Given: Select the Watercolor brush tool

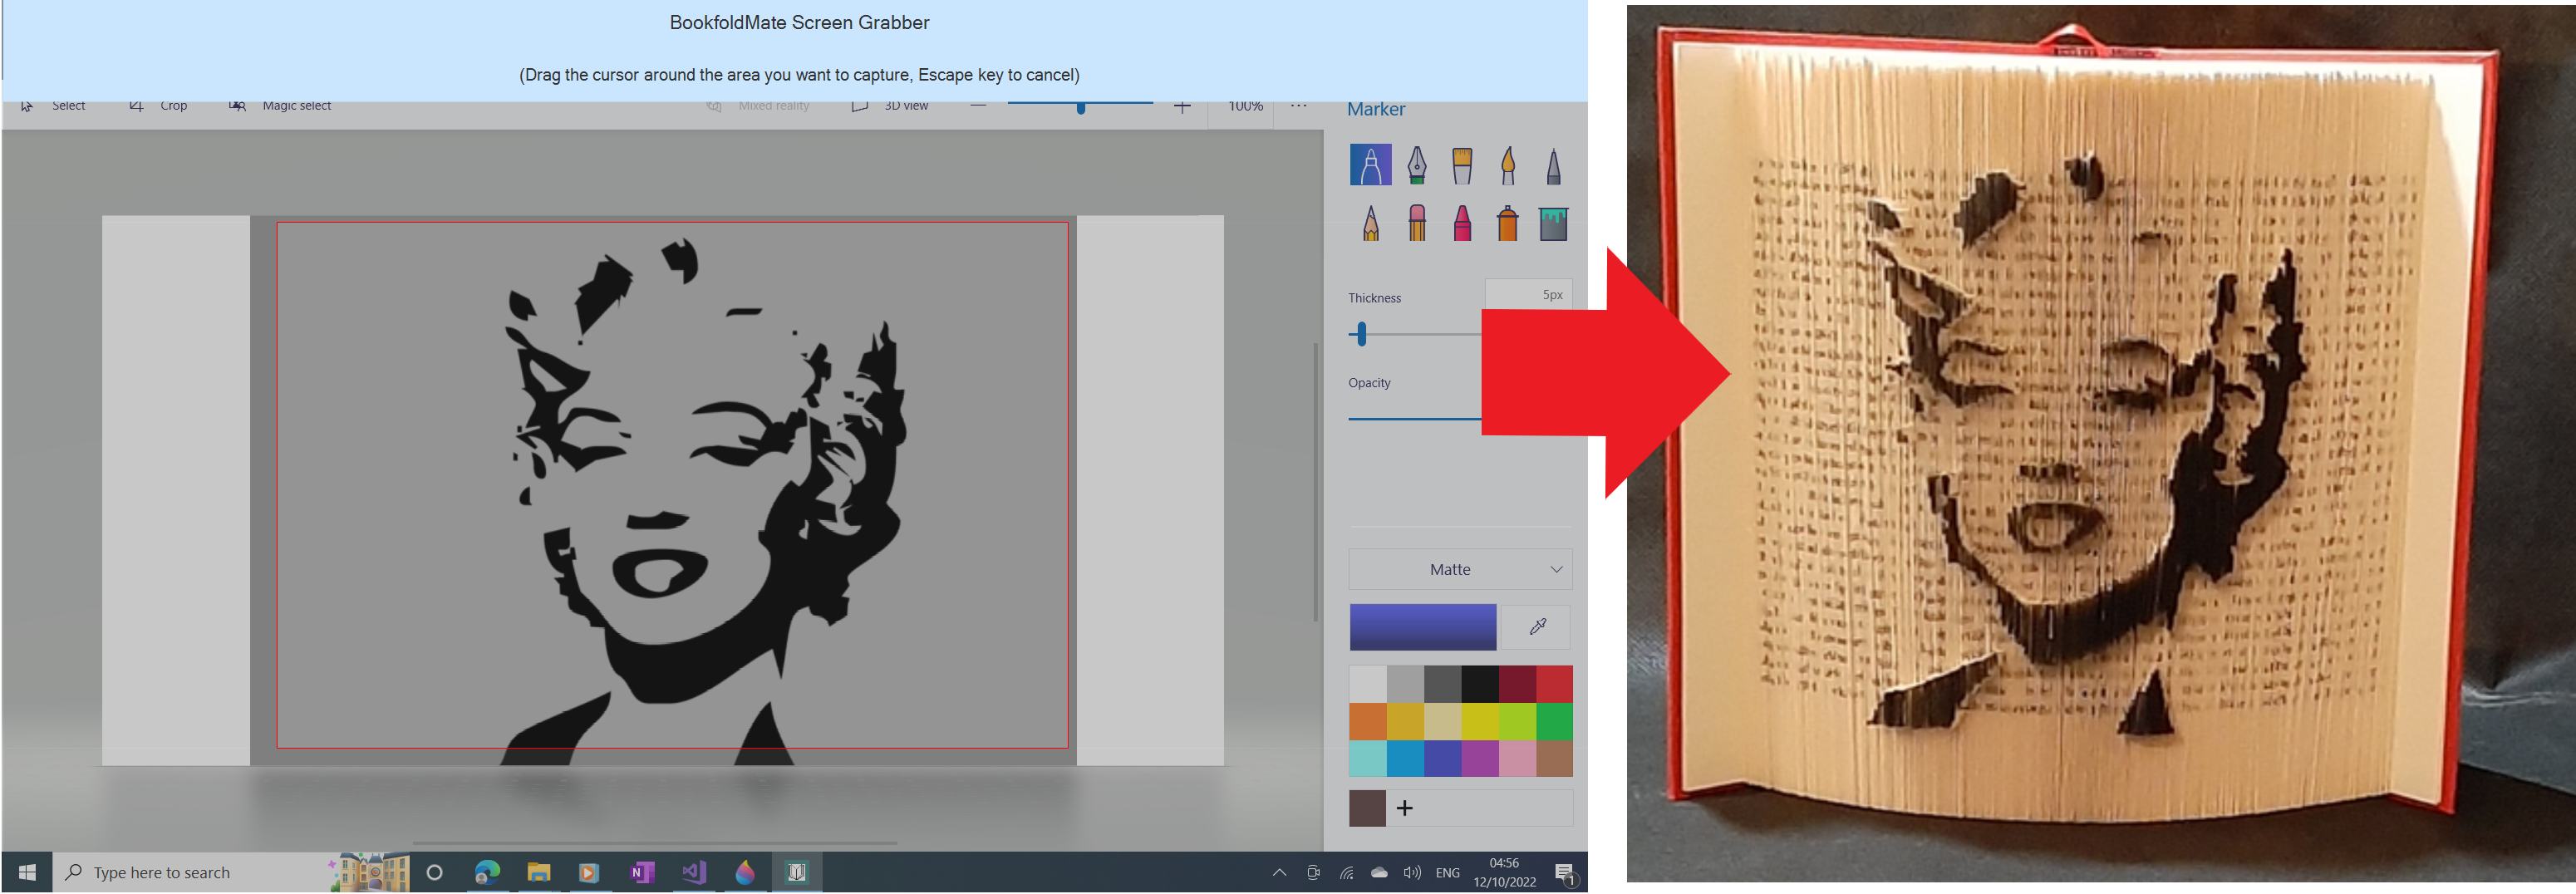Looking at the screenshot, I should (1507, 165).
